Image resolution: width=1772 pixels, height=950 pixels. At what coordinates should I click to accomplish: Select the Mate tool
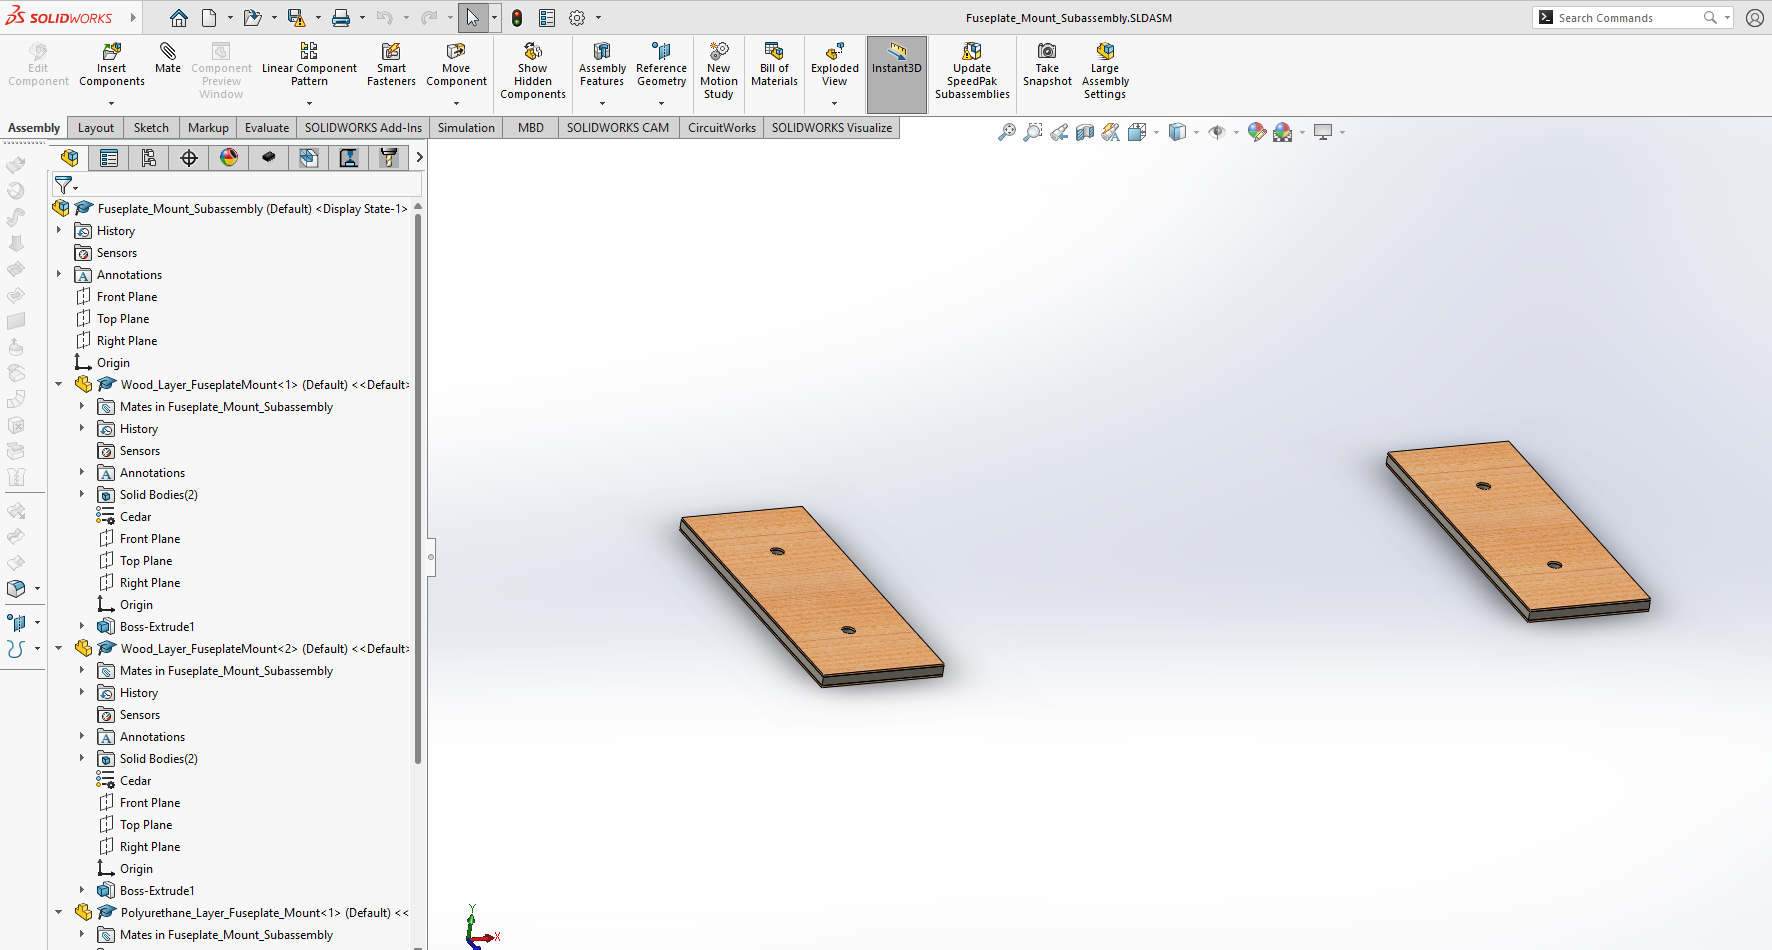[168, 58]
